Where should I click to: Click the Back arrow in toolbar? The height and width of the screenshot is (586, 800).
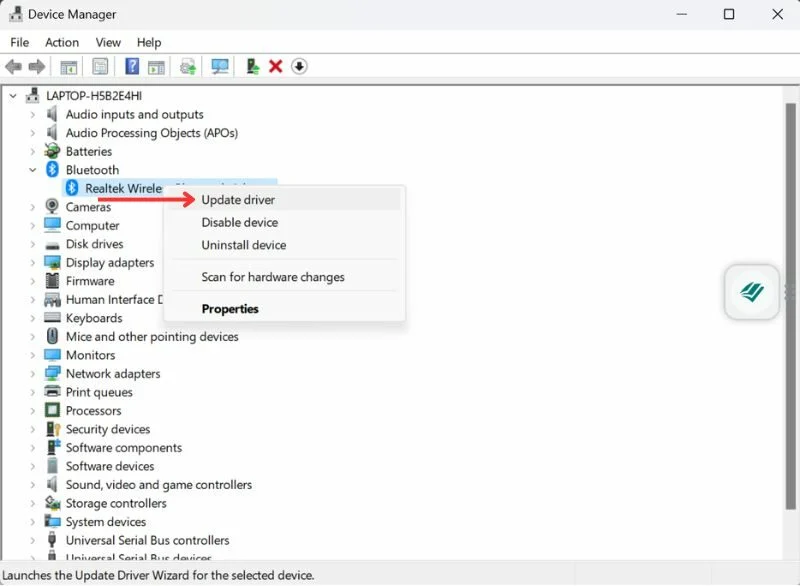coord(14,67)
